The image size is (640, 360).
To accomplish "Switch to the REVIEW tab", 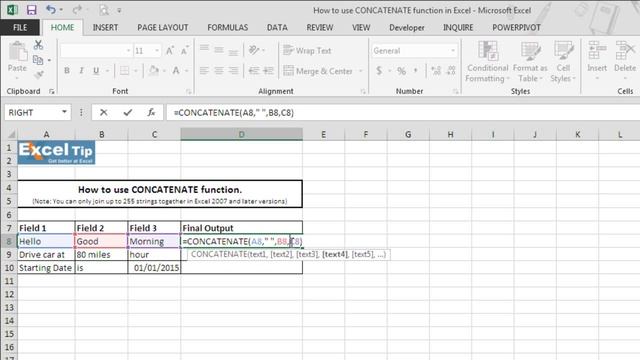I will [x=320, y=27].
